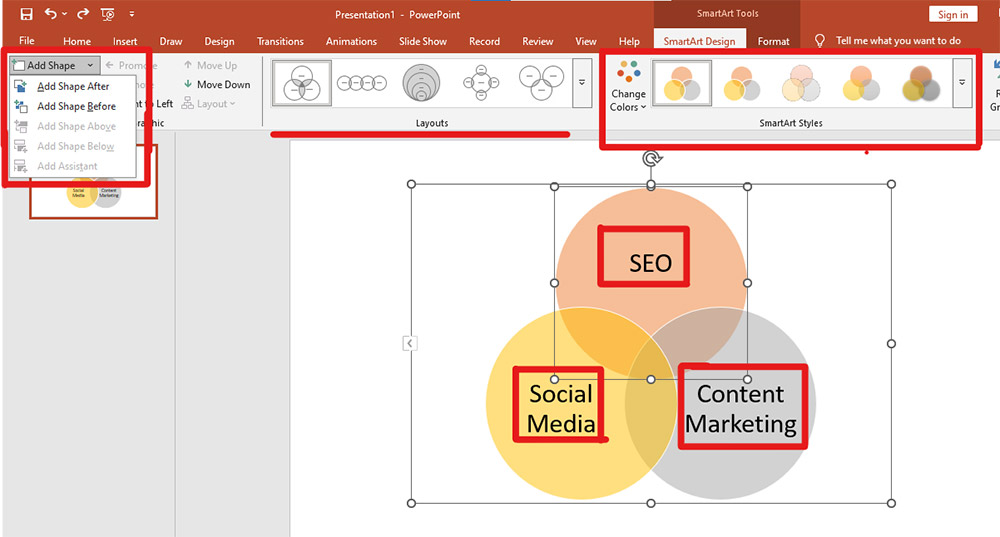Click the right-middle SmartArt frame handle

[x=892, y=344]
